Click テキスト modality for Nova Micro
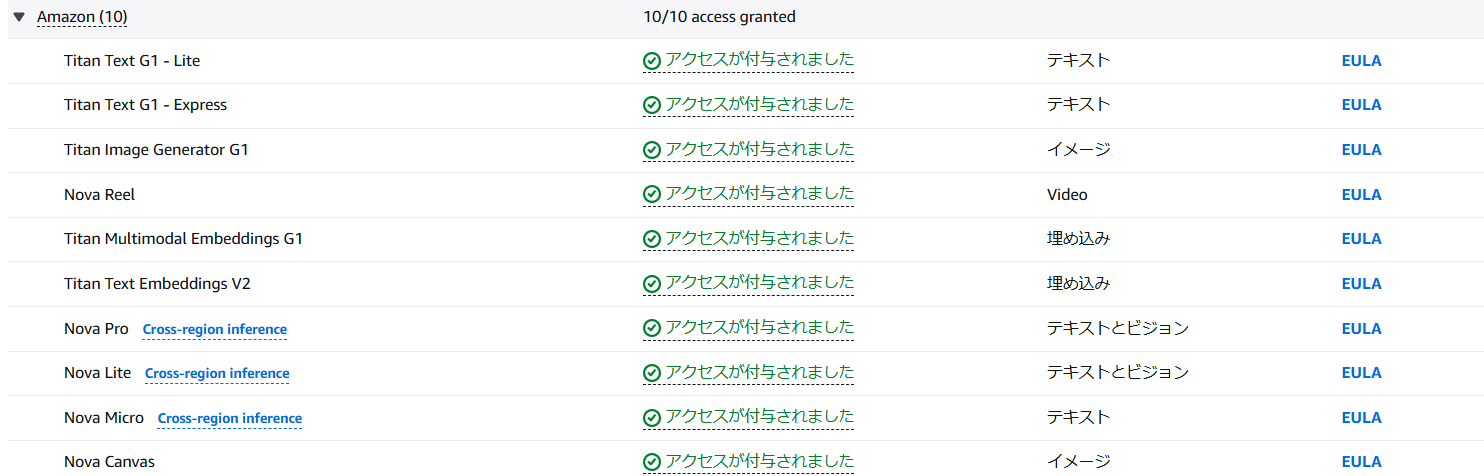Image resolution: width=1484 pixels, height=476 pixels. (1079, 417)
